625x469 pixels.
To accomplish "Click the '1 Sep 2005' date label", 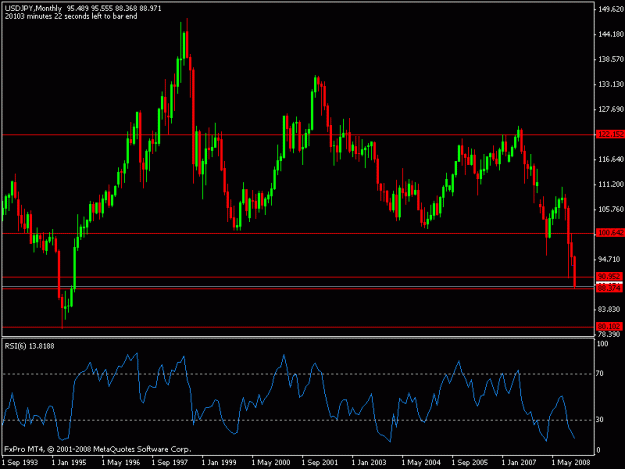I will coord(470,463).
